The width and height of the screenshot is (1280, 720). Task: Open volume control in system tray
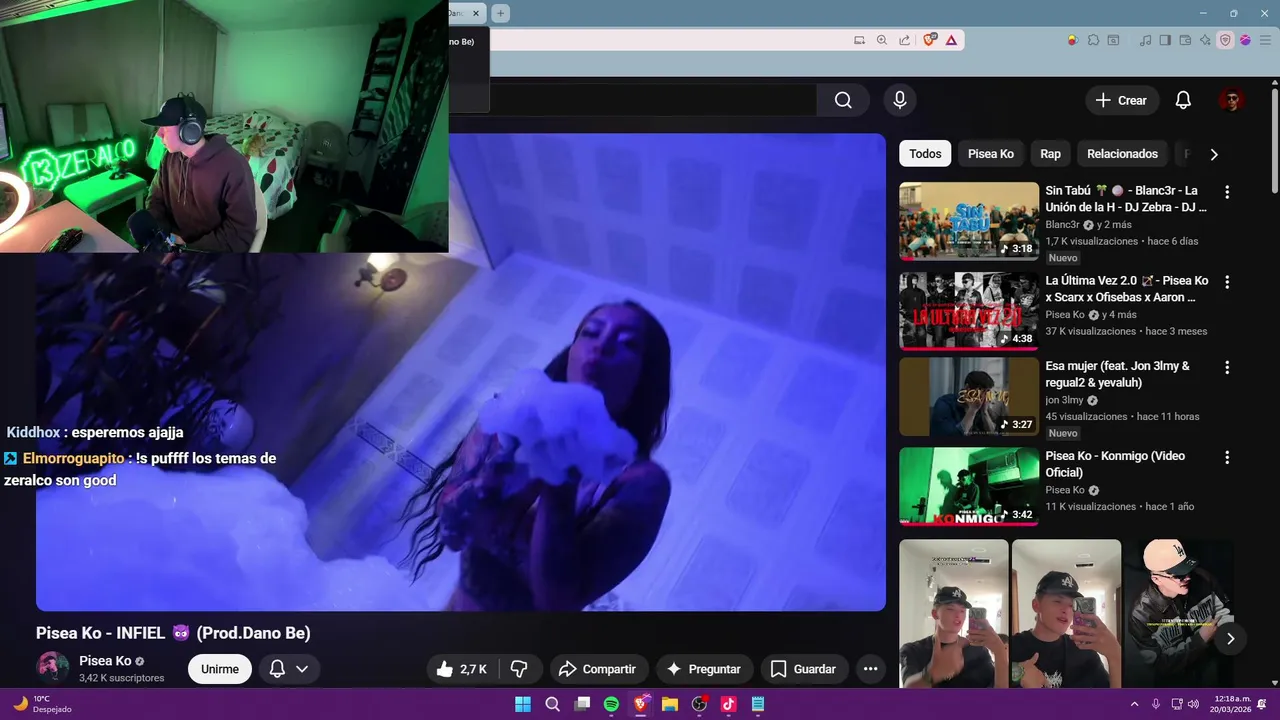click(1193, 704)
